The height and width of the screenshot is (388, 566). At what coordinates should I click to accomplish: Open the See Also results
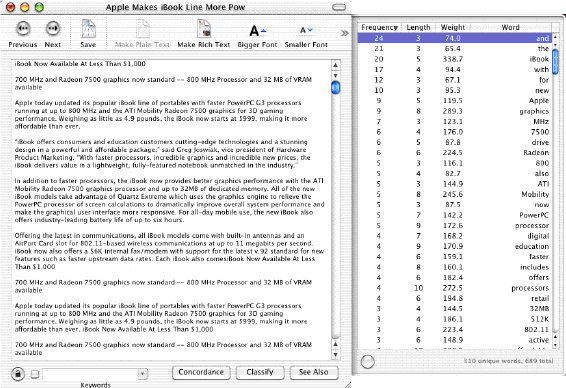click(x=314, y=372)
